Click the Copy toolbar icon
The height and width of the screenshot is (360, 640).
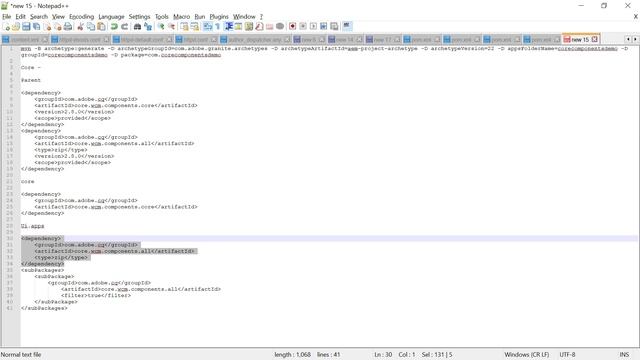(91, 27)
